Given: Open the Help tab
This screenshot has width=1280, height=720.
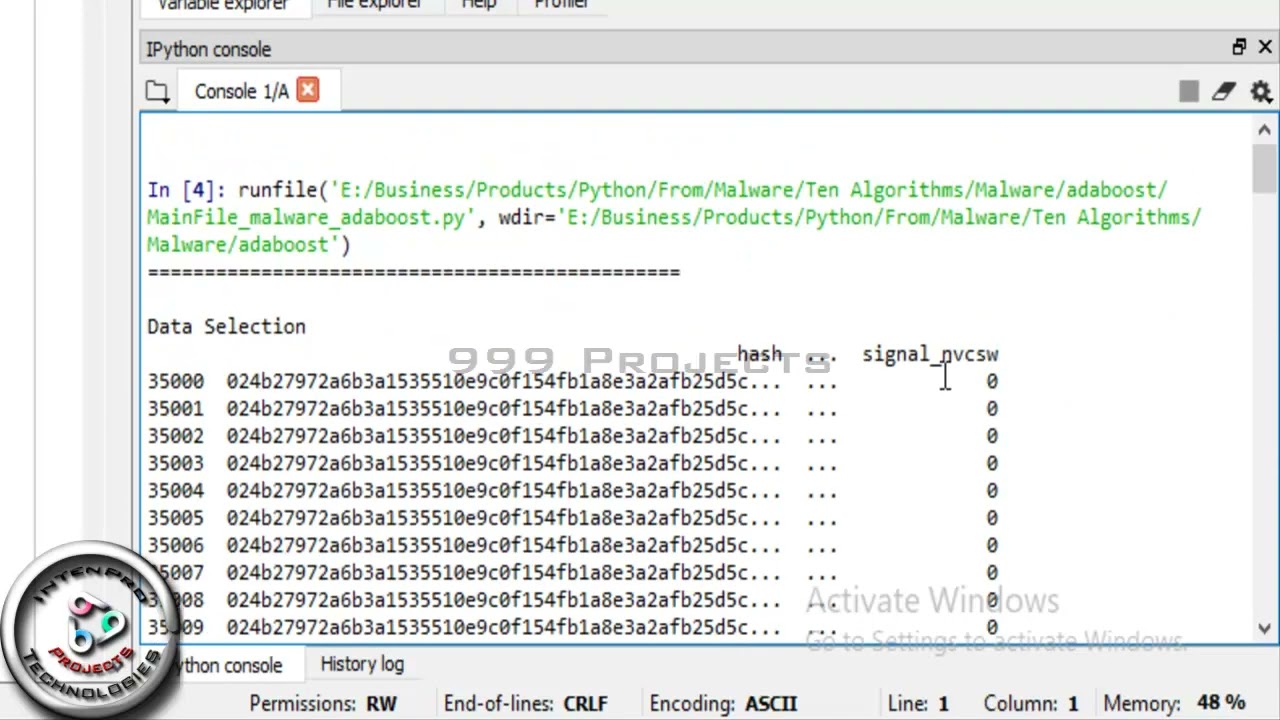Looking at the screenshot, I should (x=478, y=5).
